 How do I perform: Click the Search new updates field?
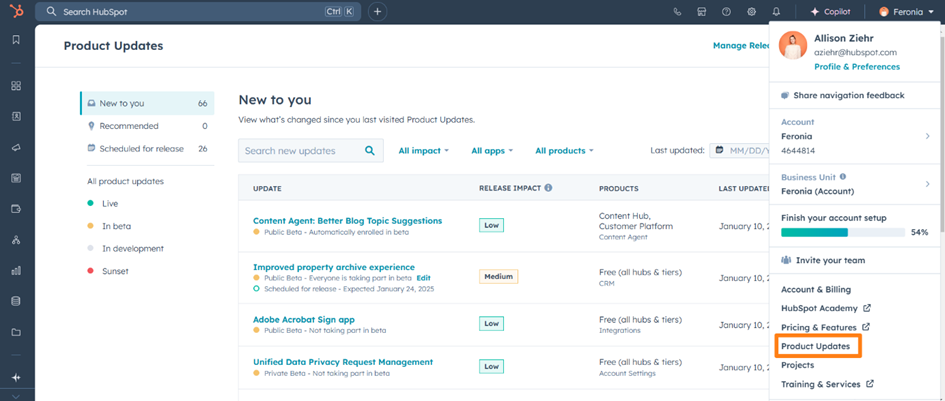310,151
